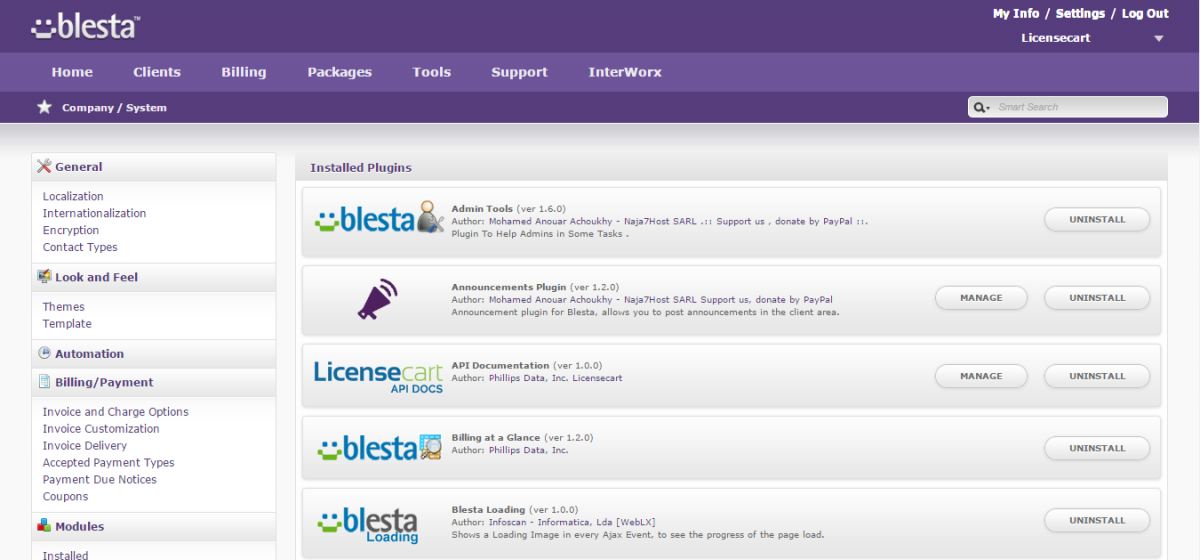Click the Blesta logo in the header
Image resolution: width=1200 pixels, height=560 pixels.
[86, 26]
